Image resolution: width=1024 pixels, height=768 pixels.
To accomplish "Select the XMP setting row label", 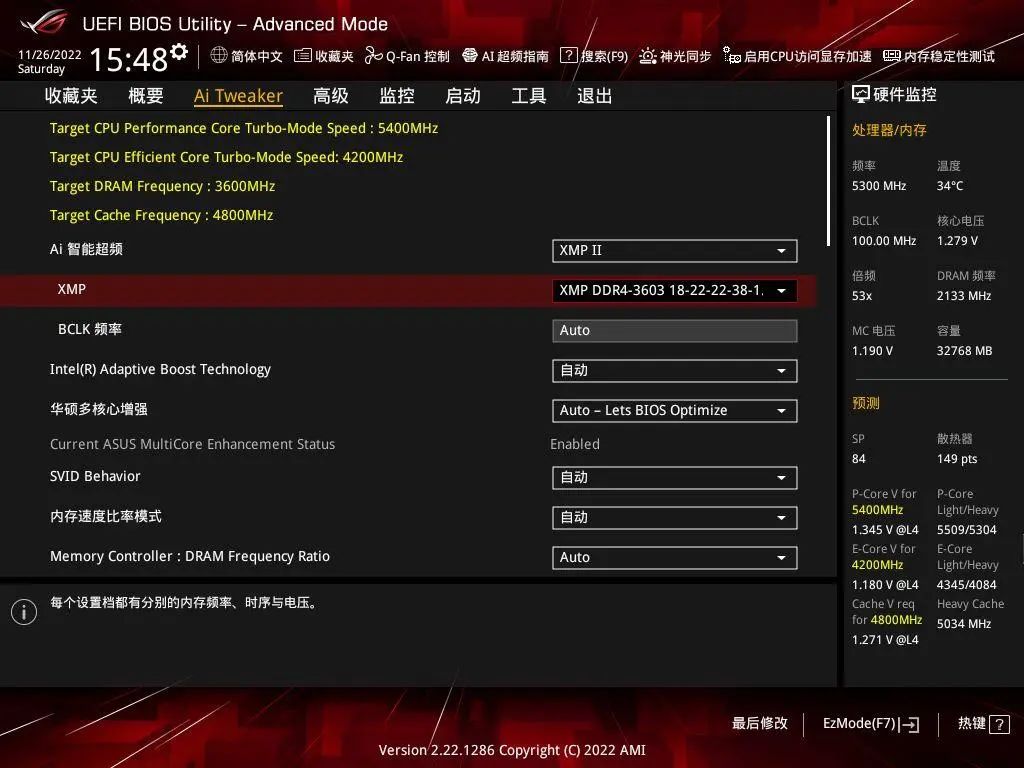I will pyautogui.click(x=72, y=289).
